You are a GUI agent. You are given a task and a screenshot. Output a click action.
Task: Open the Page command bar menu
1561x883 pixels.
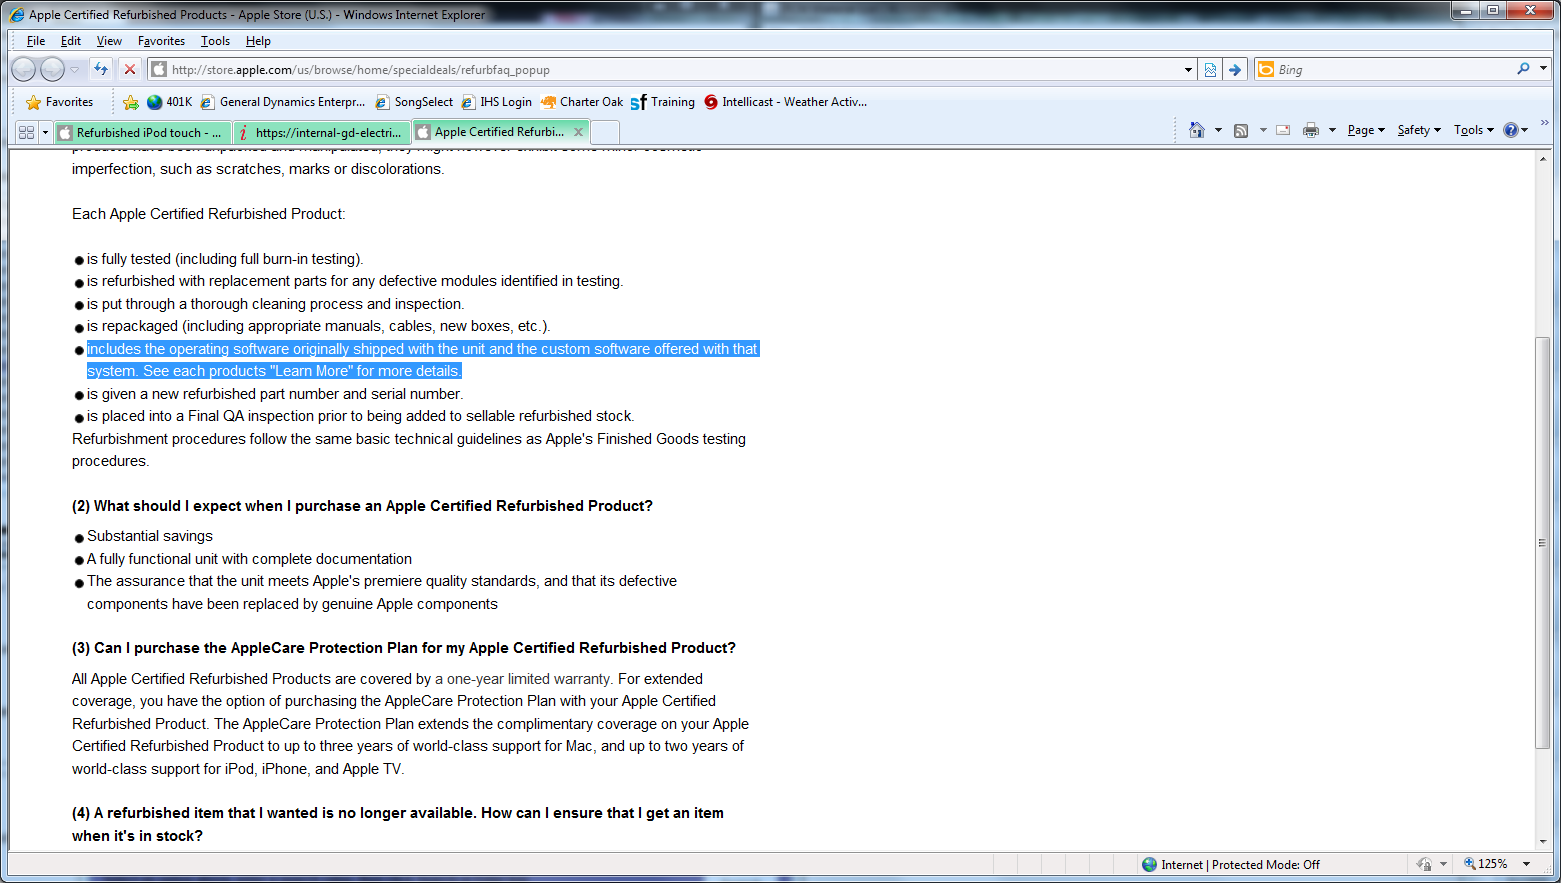tap(1366, 130)
